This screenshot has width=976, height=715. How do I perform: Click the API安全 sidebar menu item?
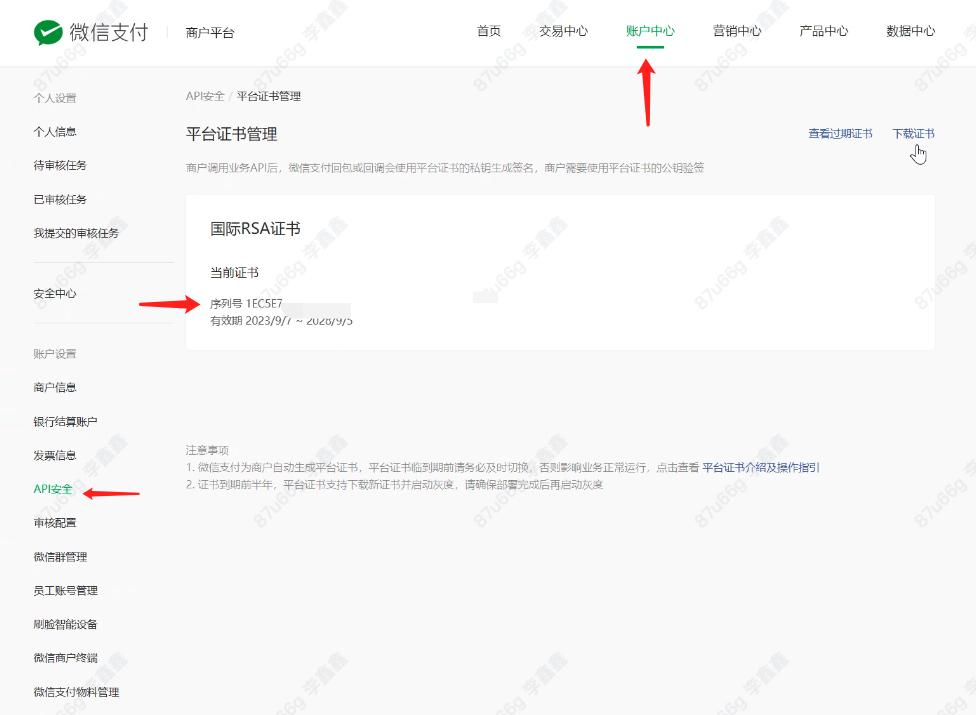coord(53,489)
